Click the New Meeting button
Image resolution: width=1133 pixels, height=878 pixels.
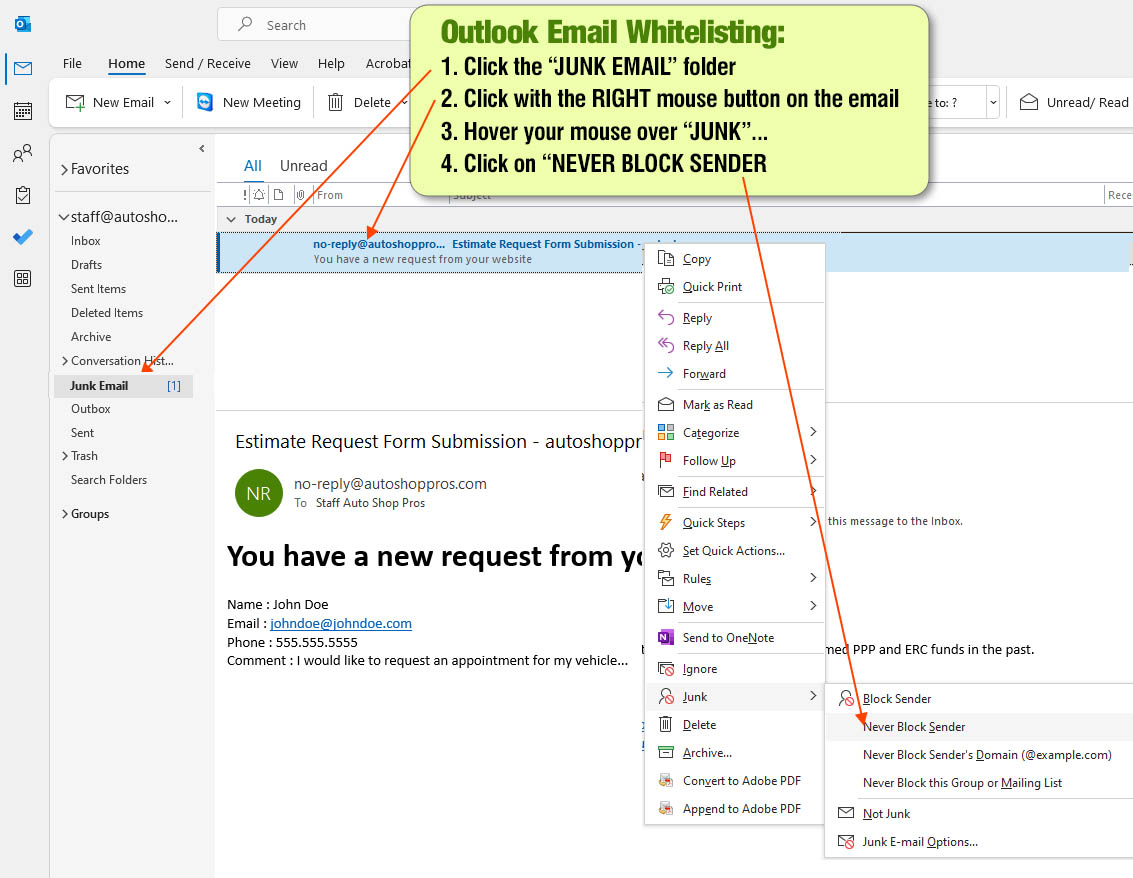[249, 102]
